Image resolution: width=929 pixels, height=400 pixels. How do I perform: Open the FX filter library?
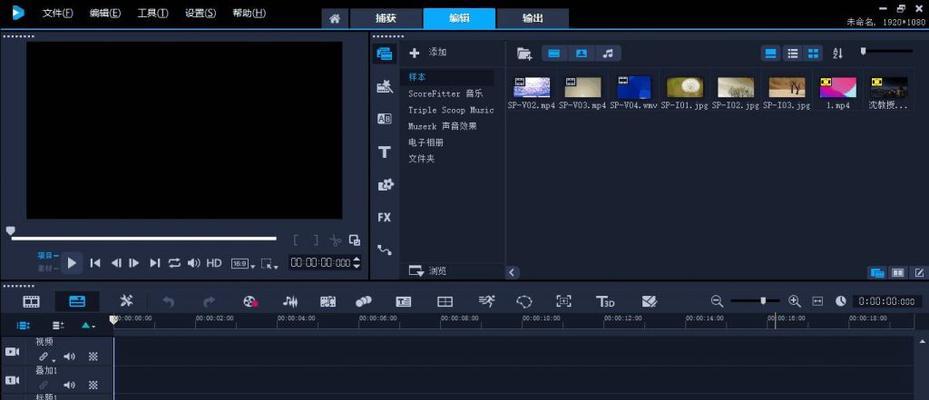pos(385,217)
